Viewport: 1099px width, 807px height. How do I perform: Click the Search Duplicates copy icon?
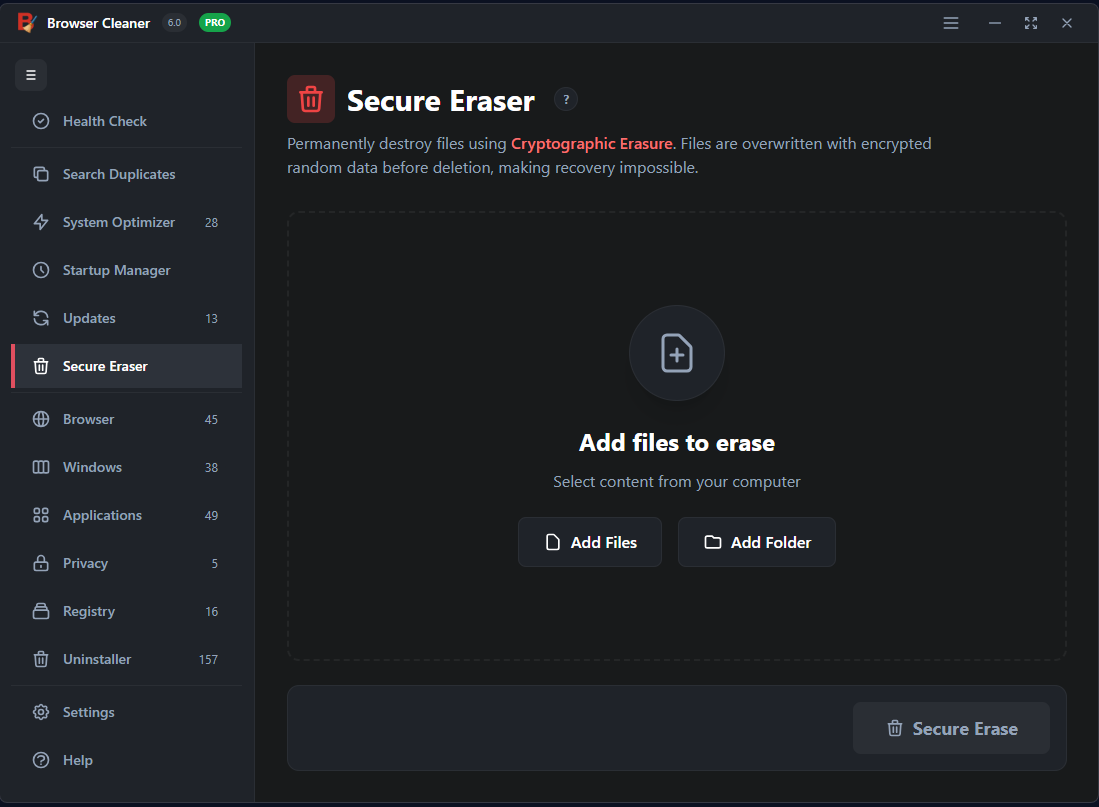[41, 174]
